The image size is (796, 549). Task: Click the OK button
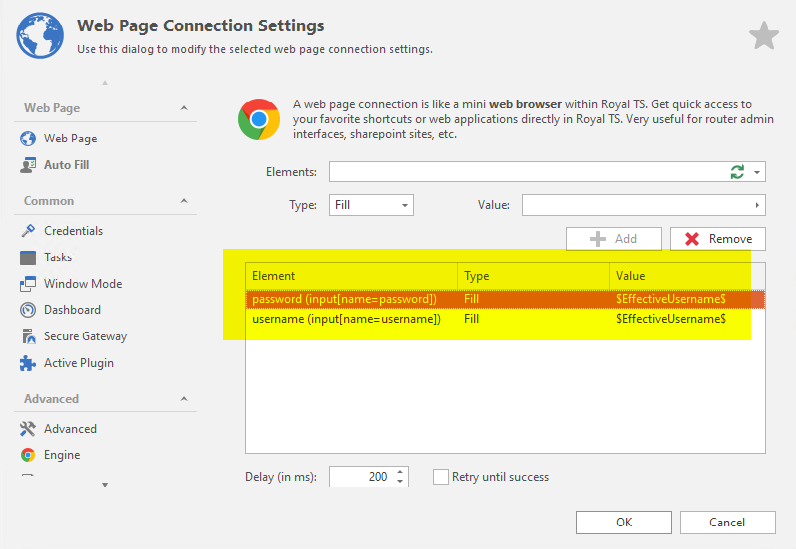[x=623, y=522]
